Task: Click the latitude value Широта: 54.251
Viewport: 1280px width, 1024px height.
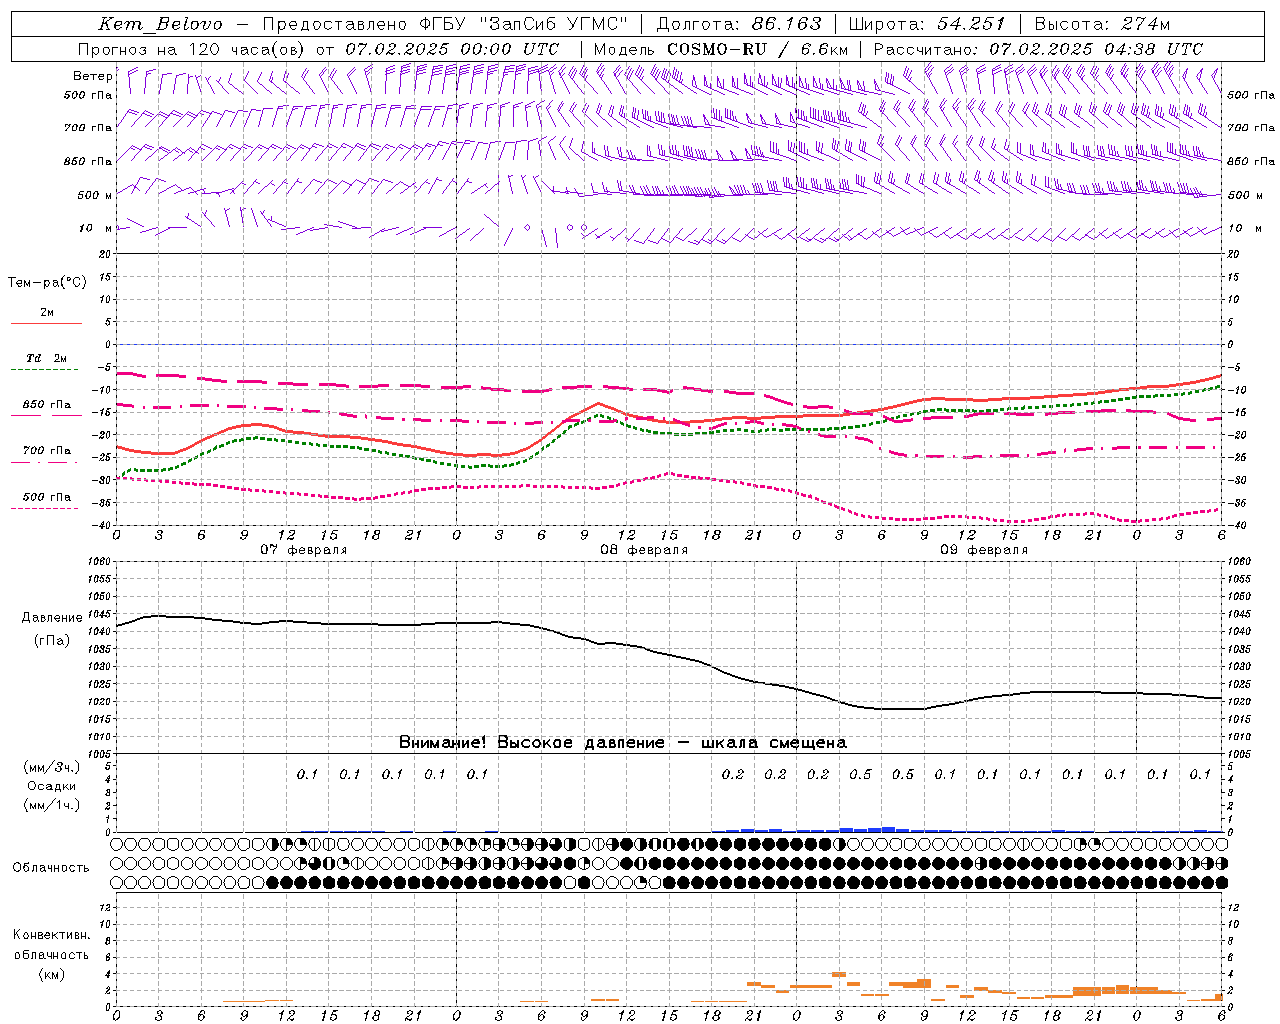Action: 926,24
